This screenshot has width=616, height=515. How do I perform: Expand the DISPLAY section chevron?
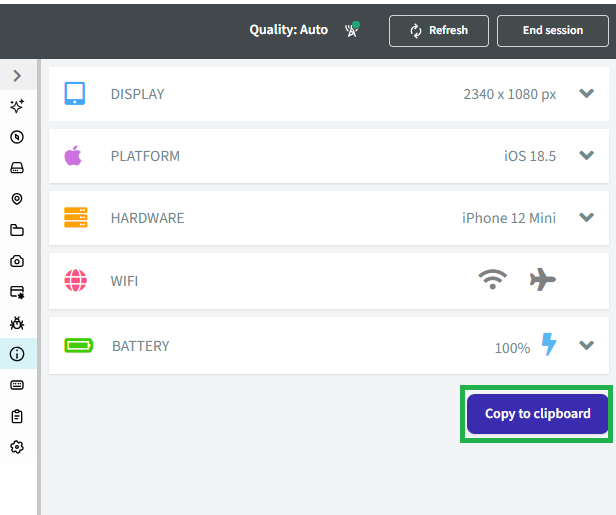click(x=587, y=94)
